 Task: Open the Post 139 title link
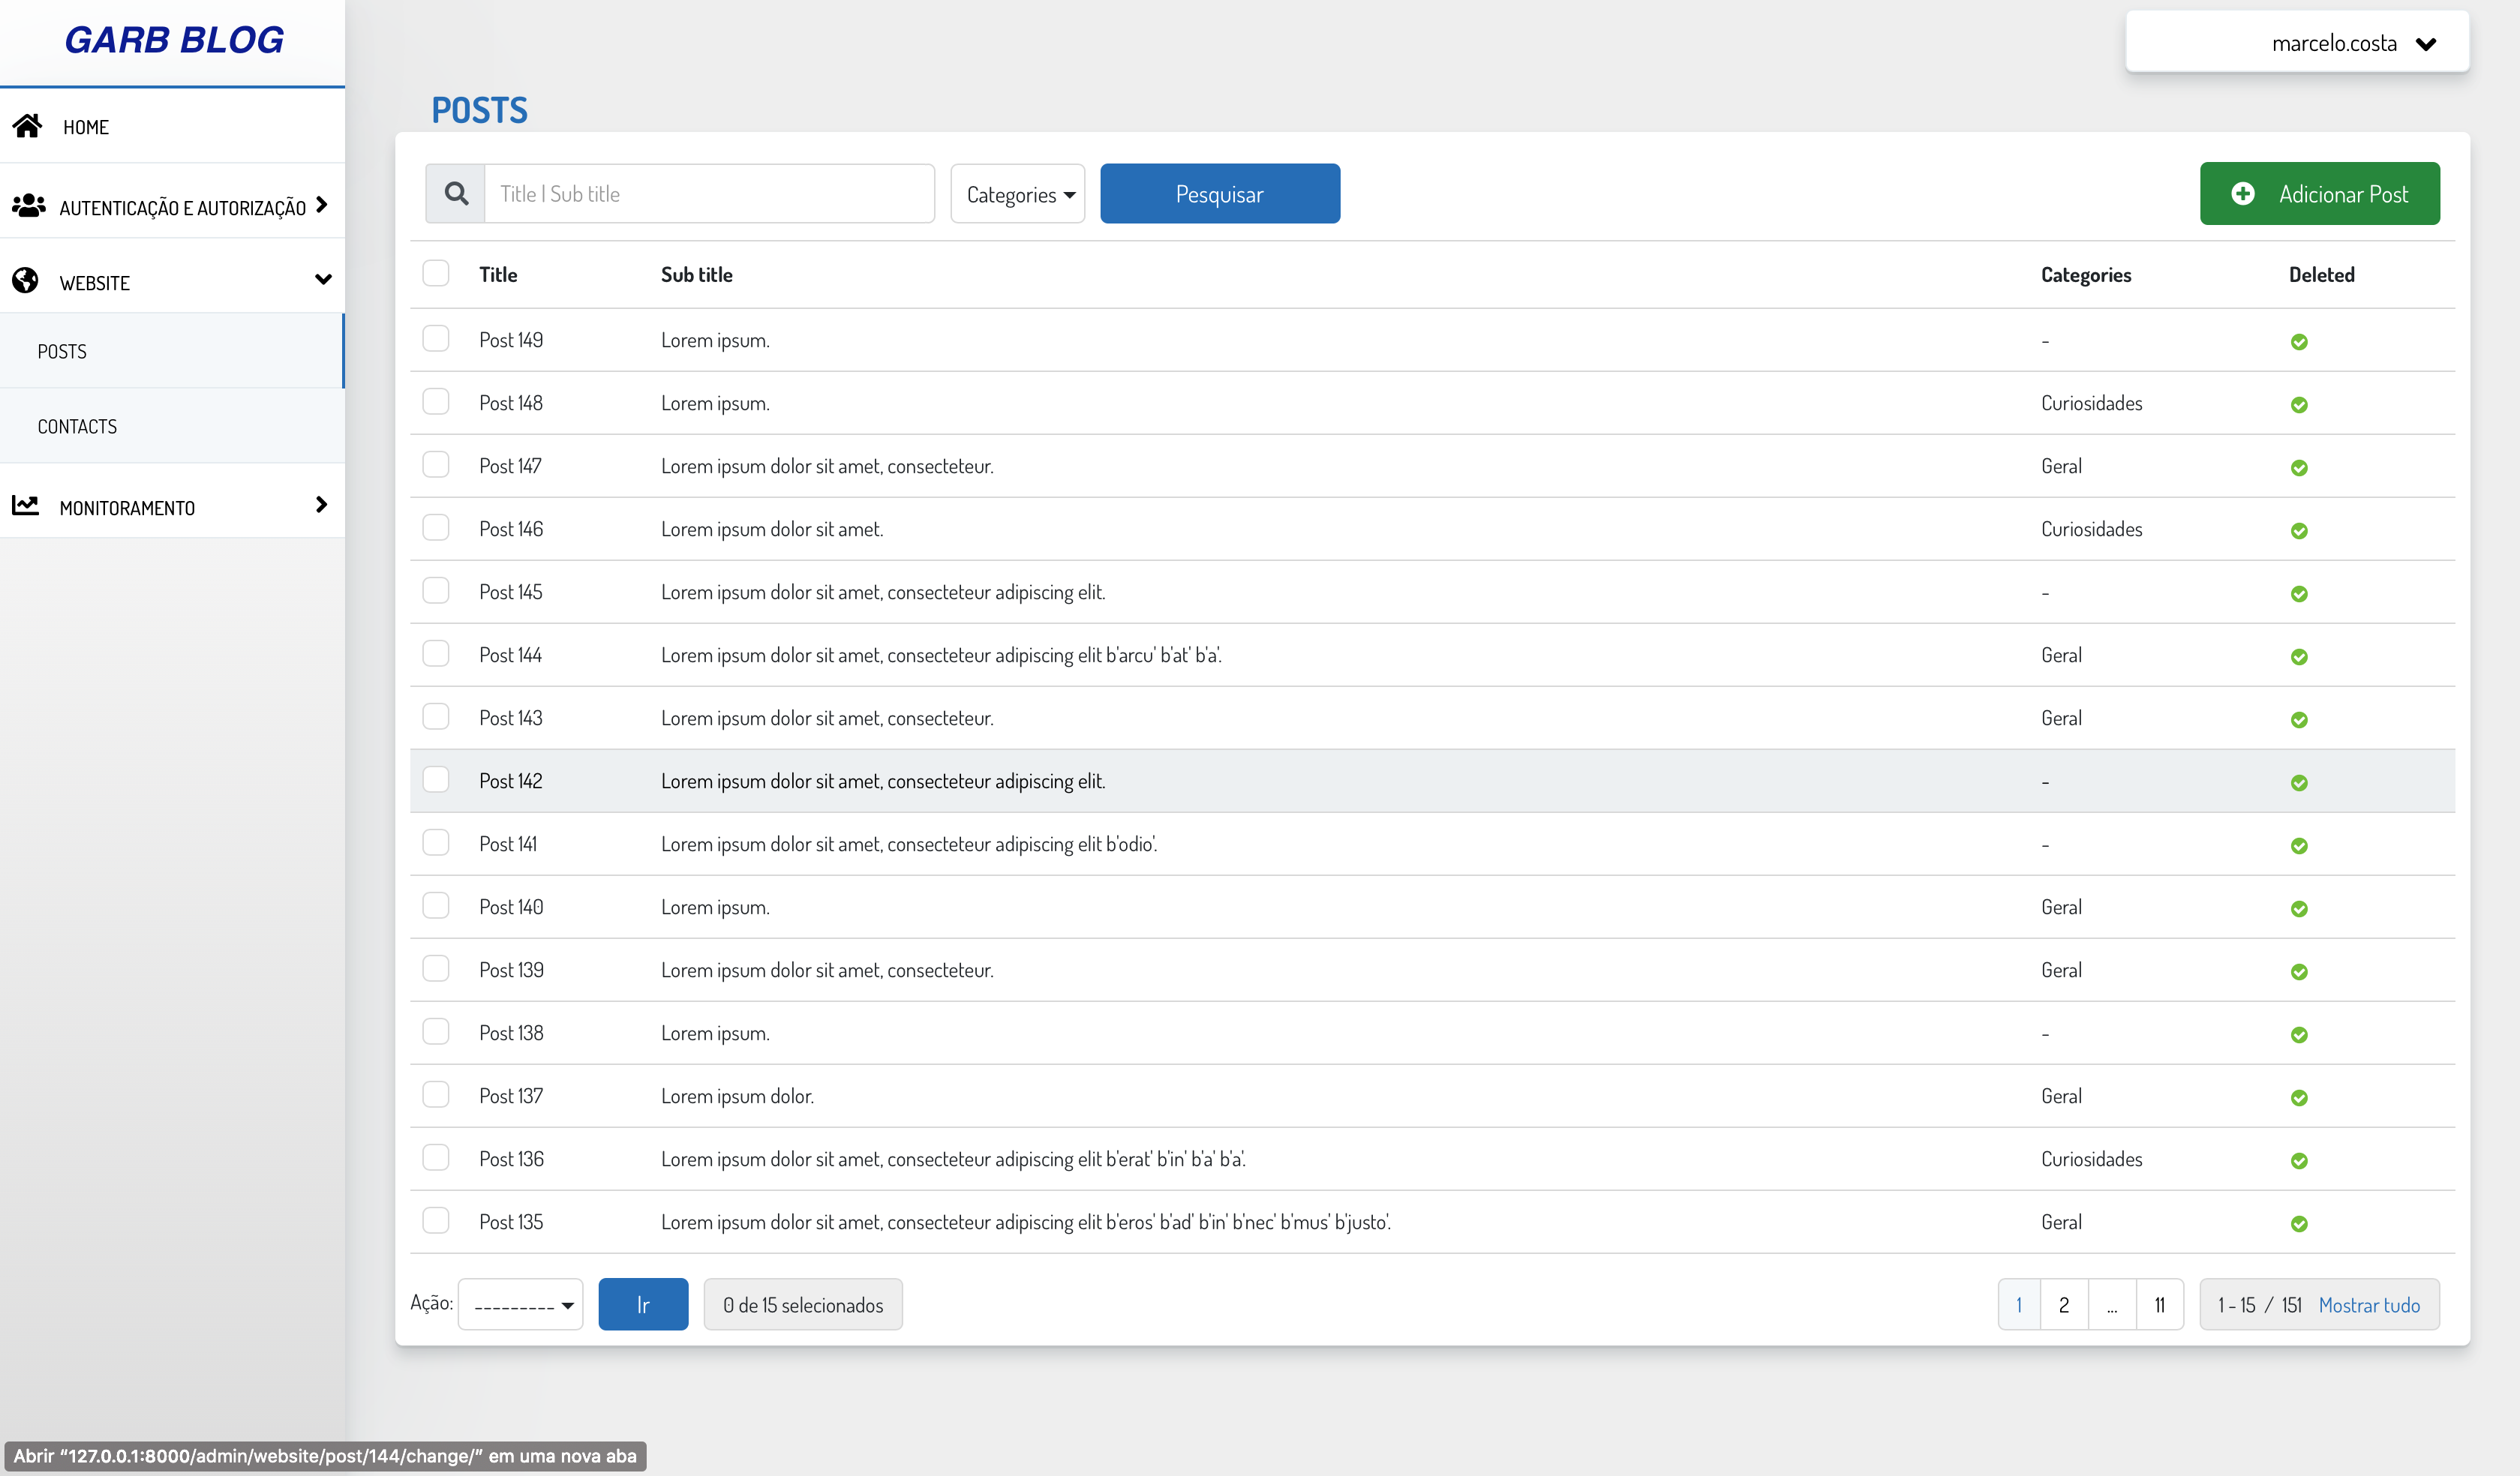(511, 970)
